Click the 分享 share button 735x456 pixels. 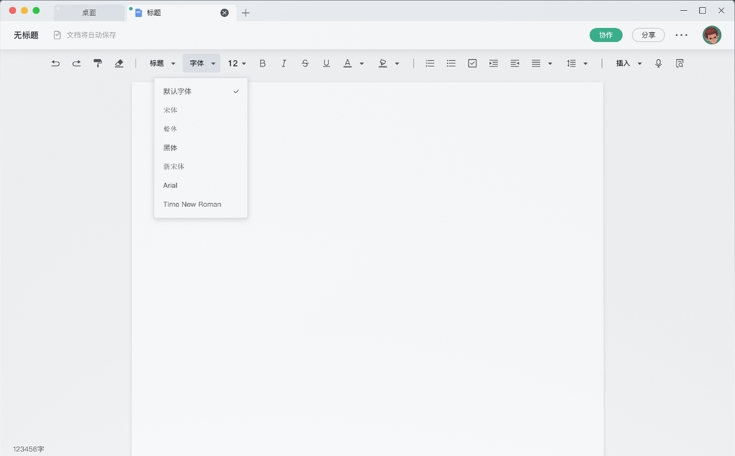648,35
